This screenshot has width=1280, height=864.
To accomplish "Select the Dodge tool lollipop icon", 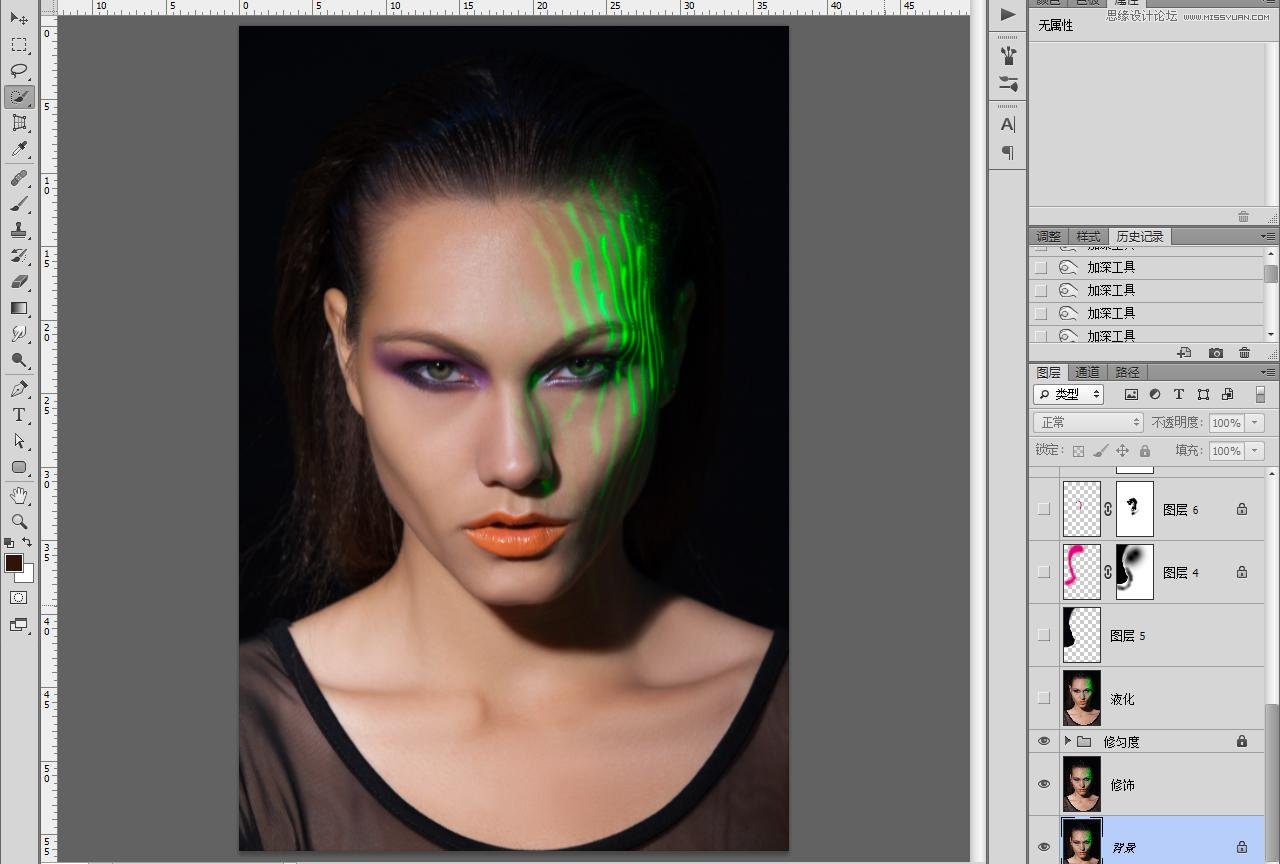I will pyautogui.click(x=19, y=360).
